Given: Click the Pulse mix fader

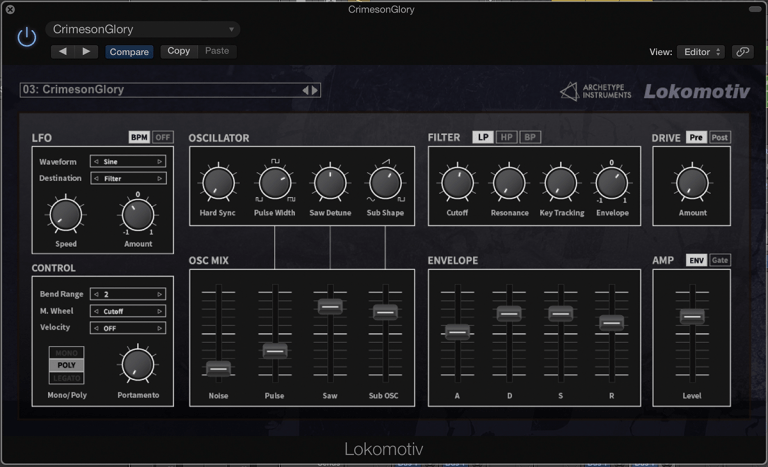Looking at the screenshot, I should point(275,351).
